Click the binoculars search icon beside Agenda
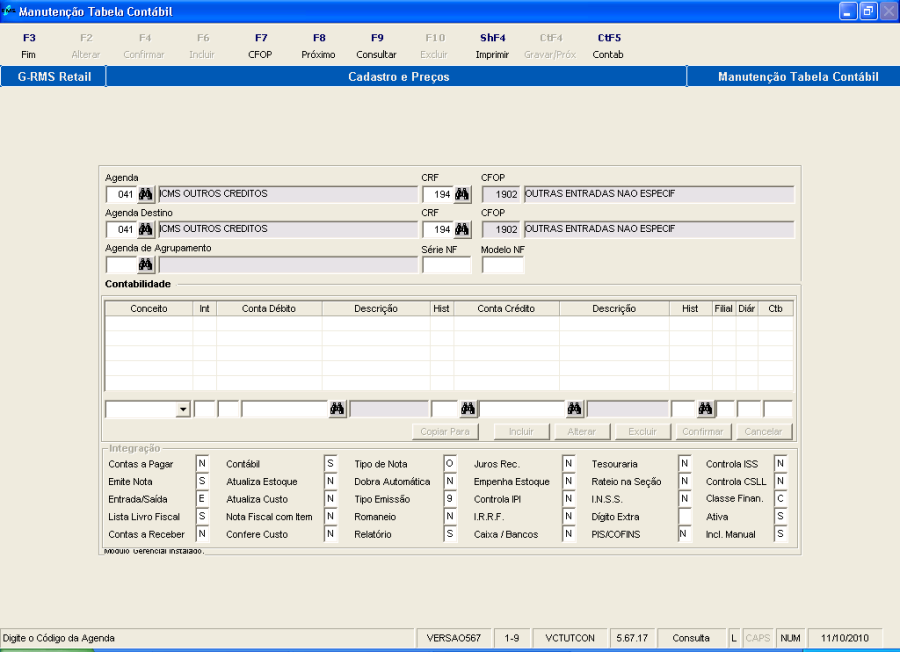 [x=146, y=194]
